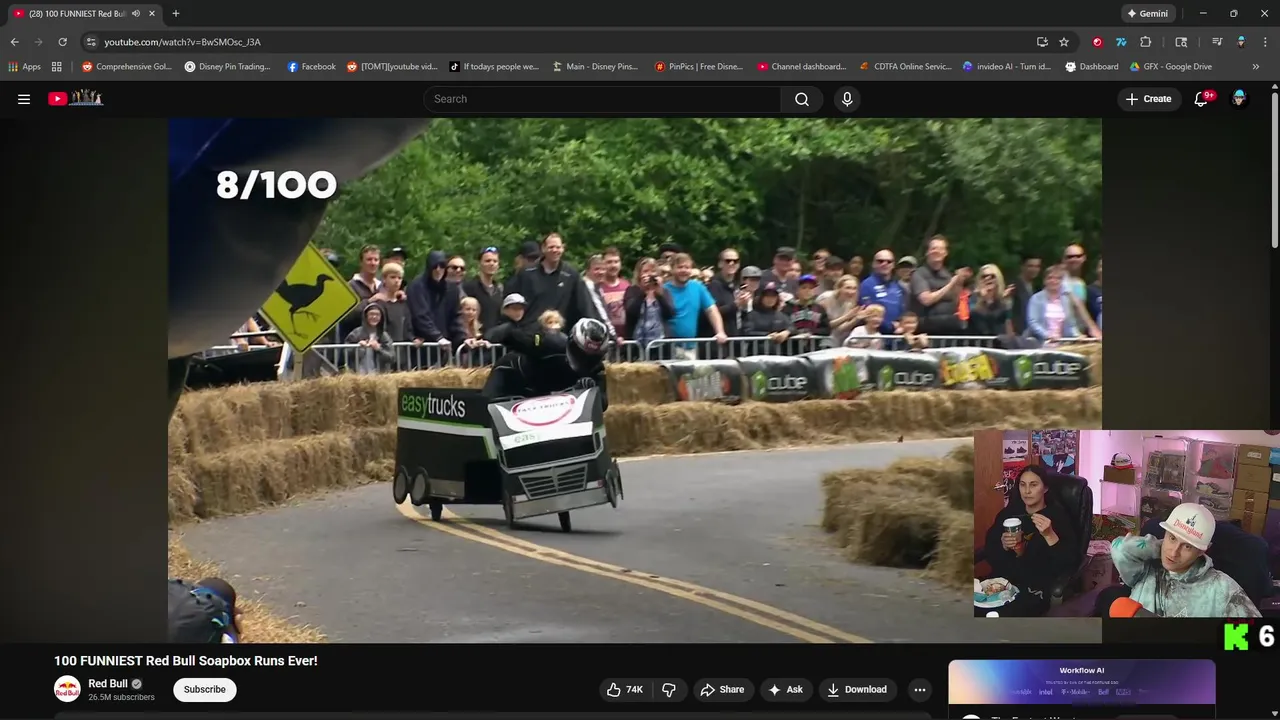The image size is (1280, 720).
Task: Open media controls icon in toolbar
Action: [x=1217, y=42]
